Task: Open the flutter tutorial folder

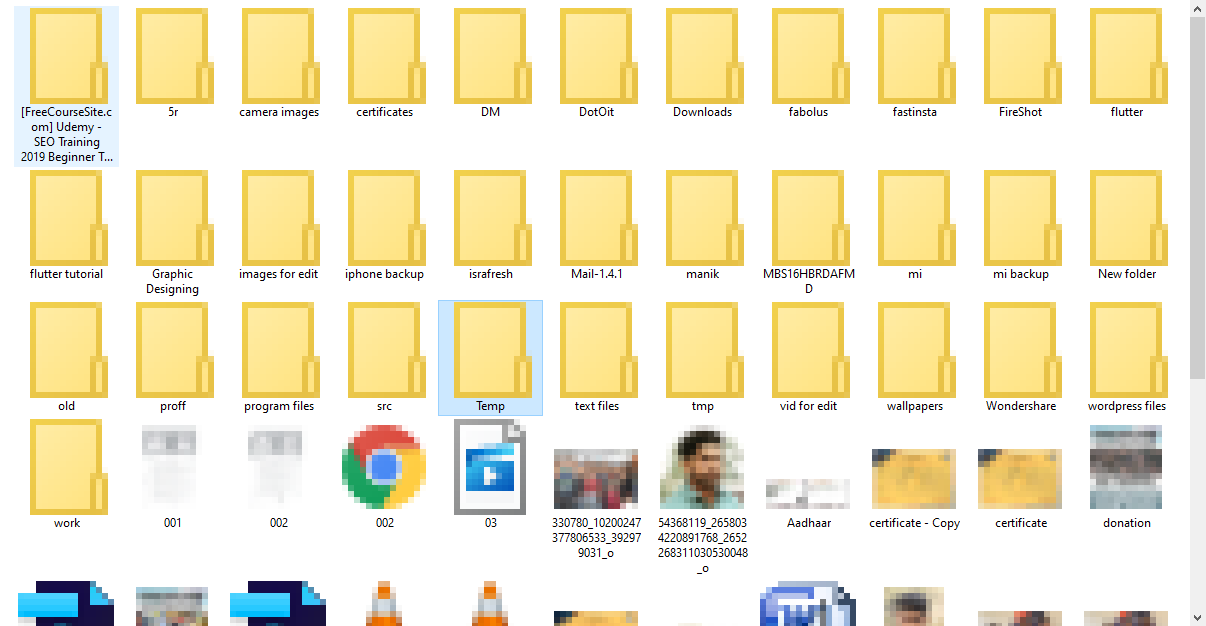Action: click(x=67, y=220)
